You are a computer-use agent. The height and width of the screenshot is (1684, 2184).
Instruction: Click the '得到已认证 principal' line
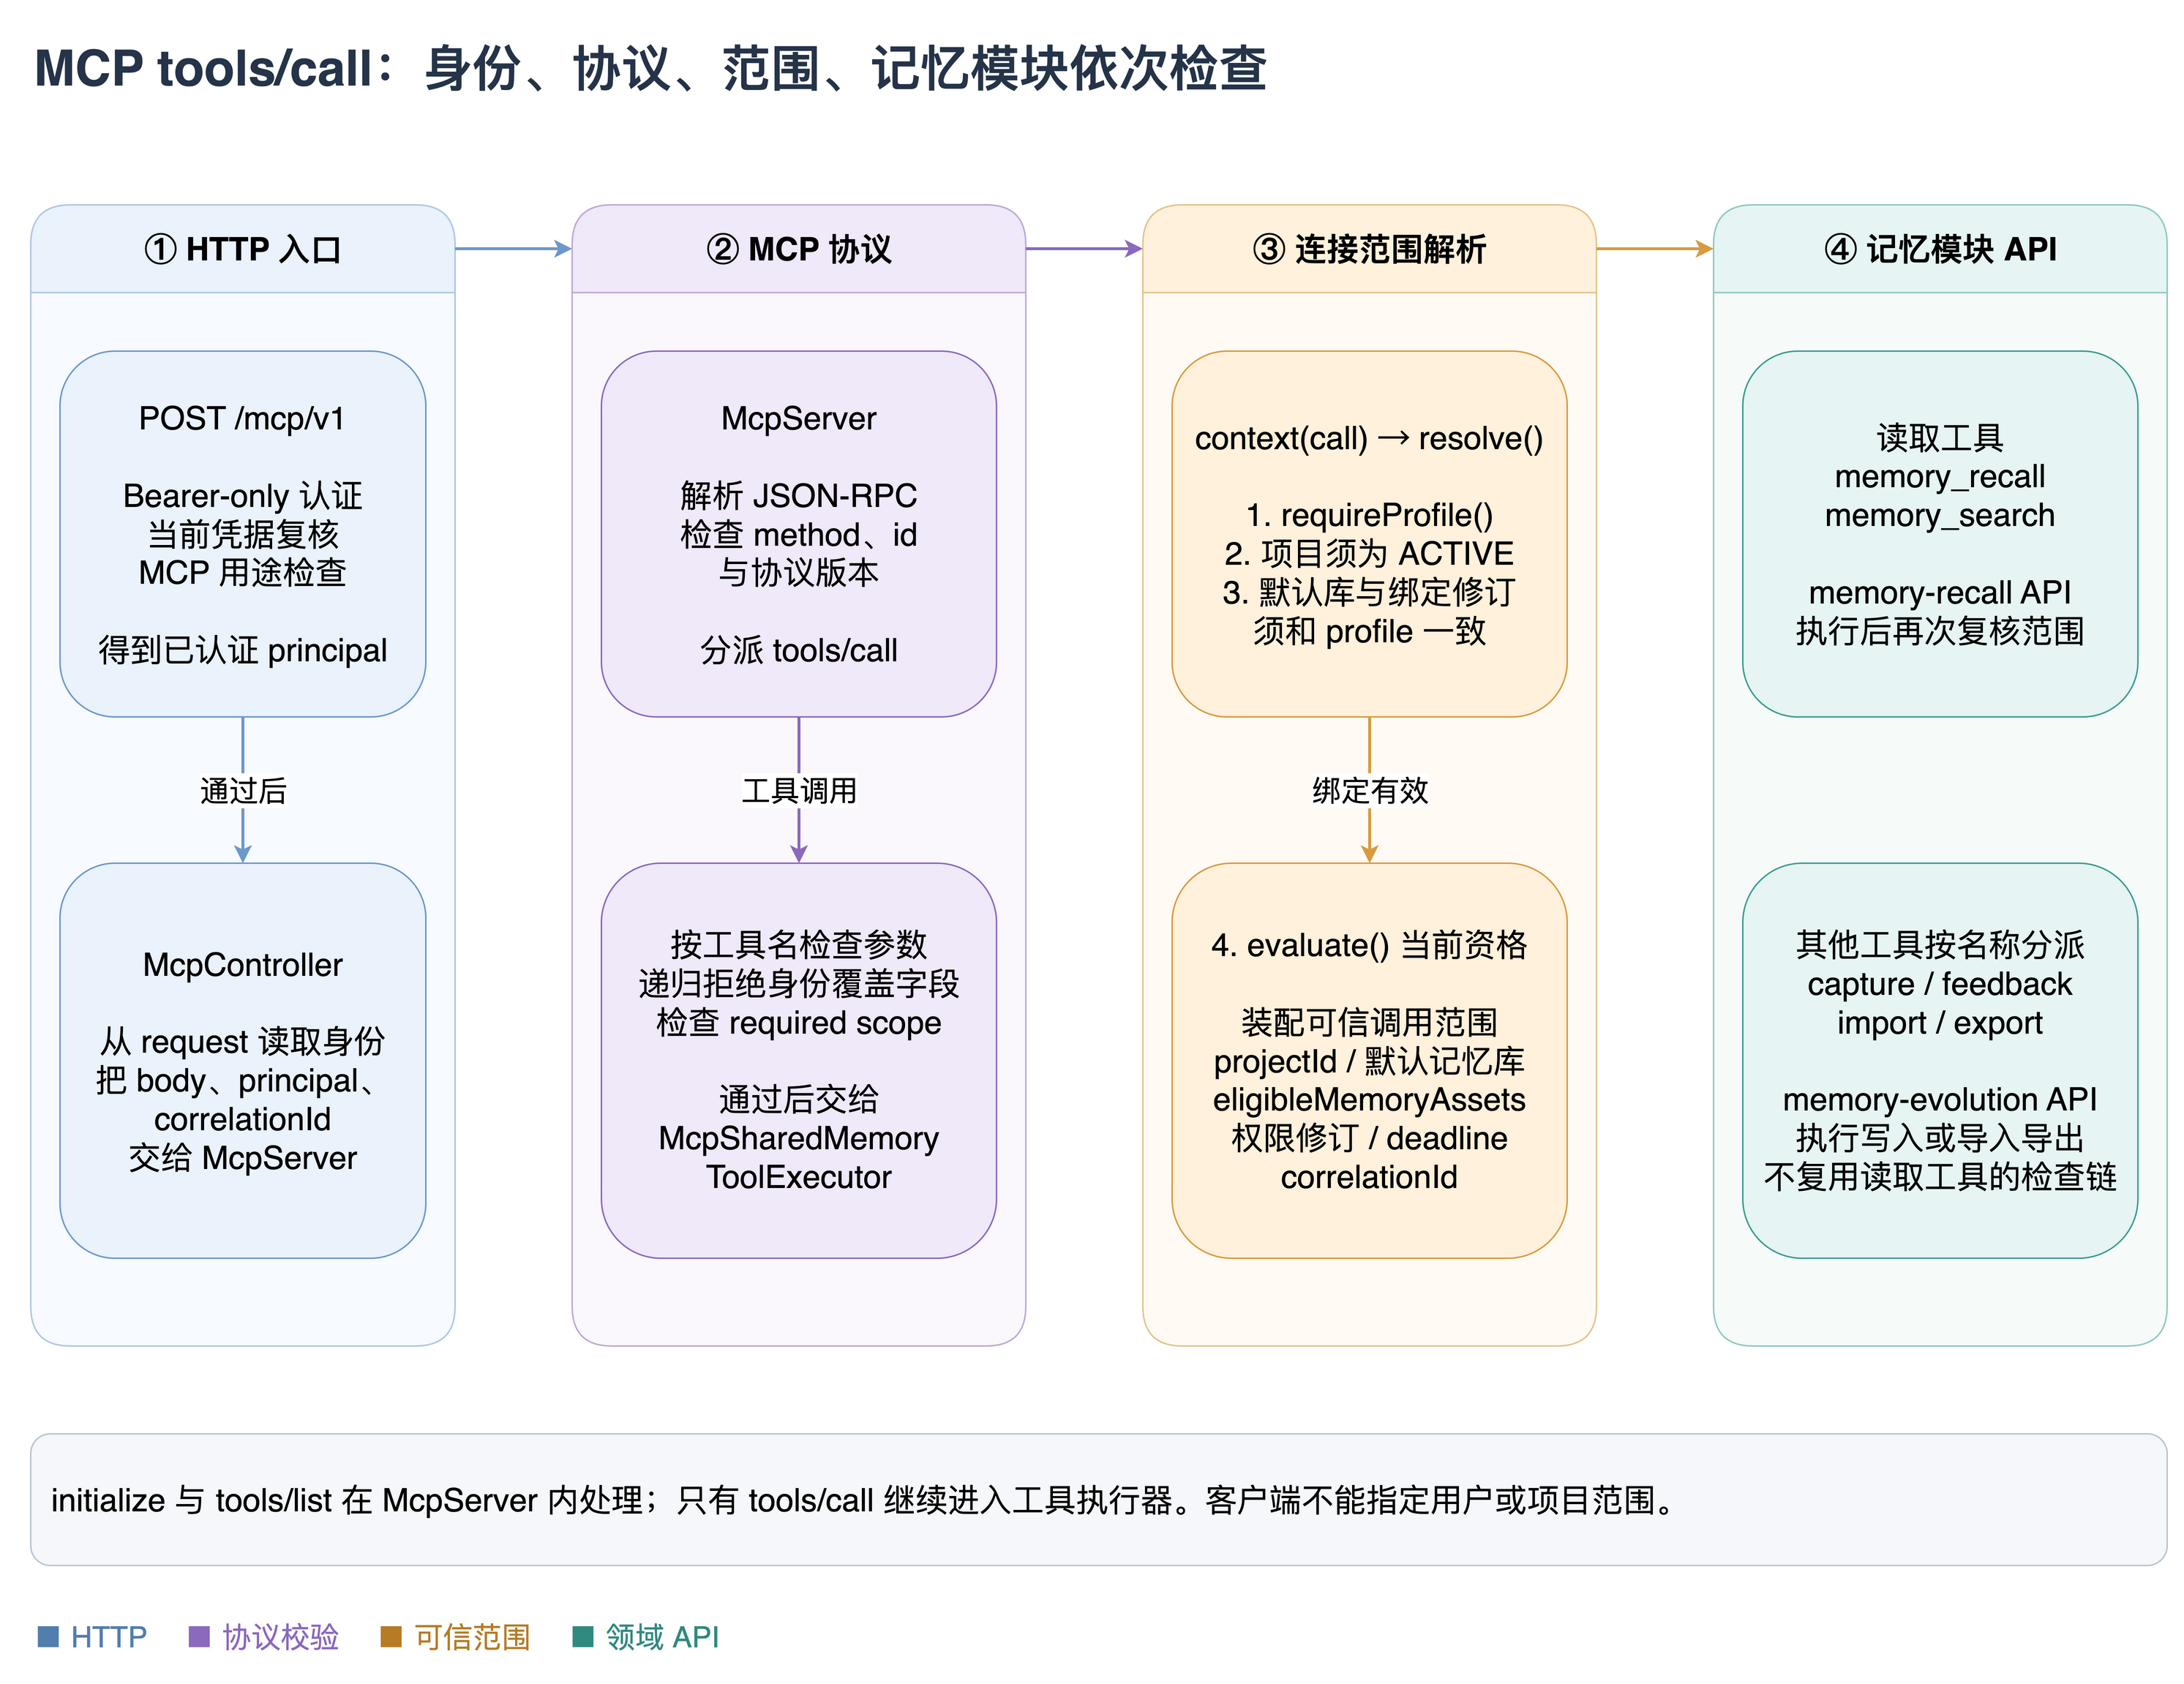point(243,651)
